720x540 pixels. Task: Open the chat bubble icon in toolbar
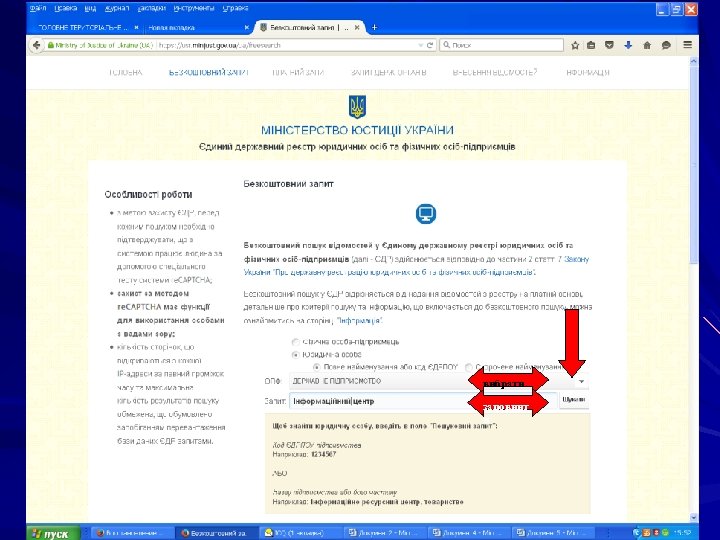pyautogui.click(x=666, y=45)
